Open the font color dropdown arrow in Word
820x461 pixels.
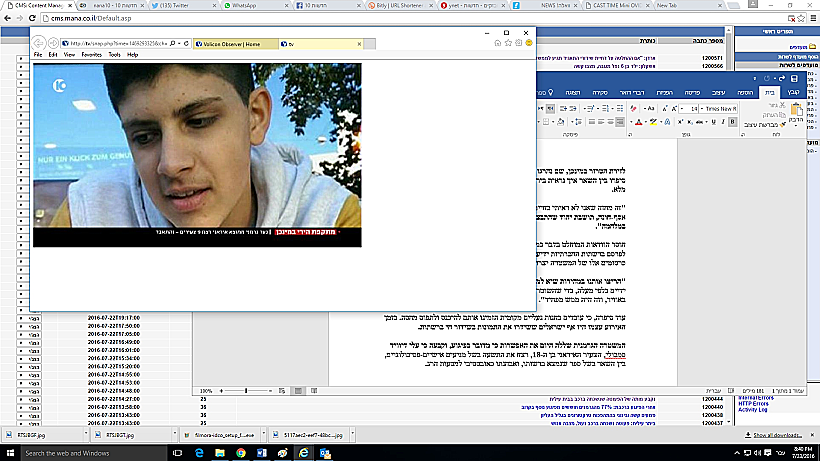click(x=631, y=122)
